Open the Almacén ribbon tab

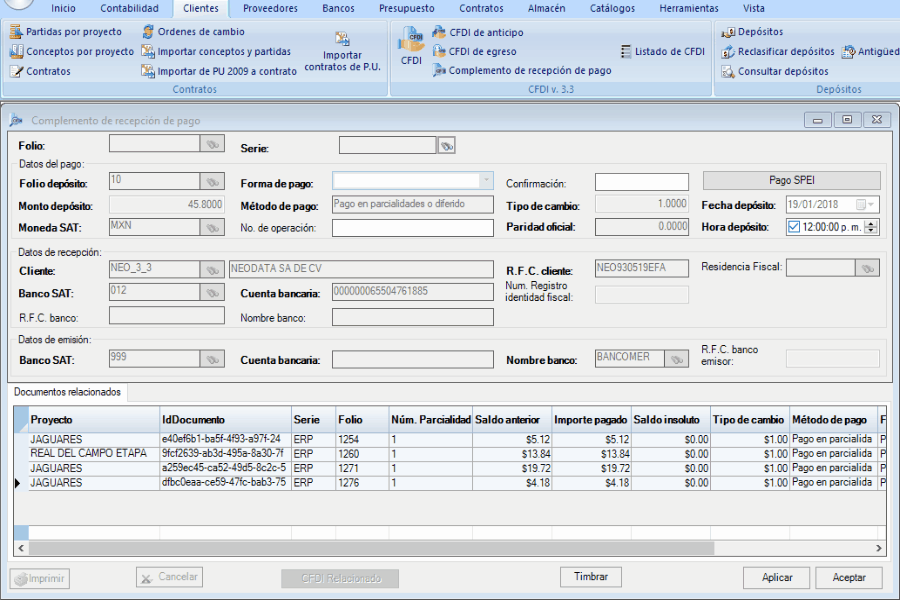click(x=546, y=9)
